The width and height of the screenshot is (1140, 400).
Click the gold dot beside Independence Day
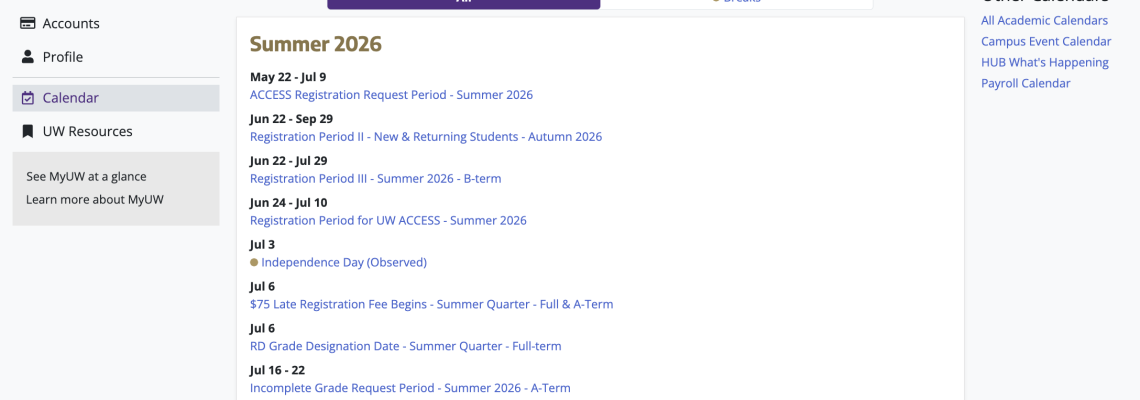[x=254, y=262]
